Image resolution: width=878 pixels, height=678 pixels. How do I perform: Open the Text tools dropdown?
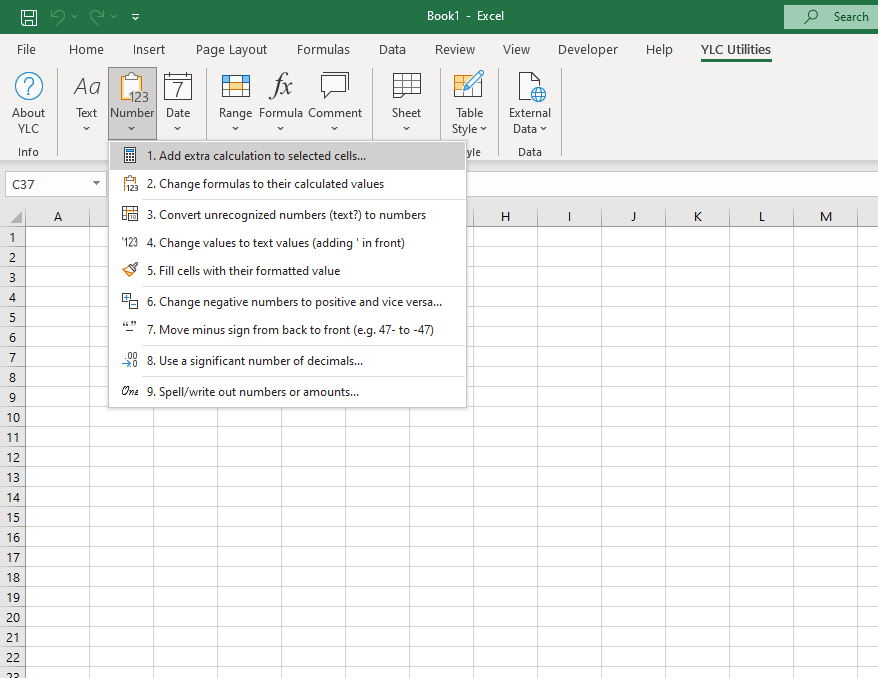click(87, 104)
